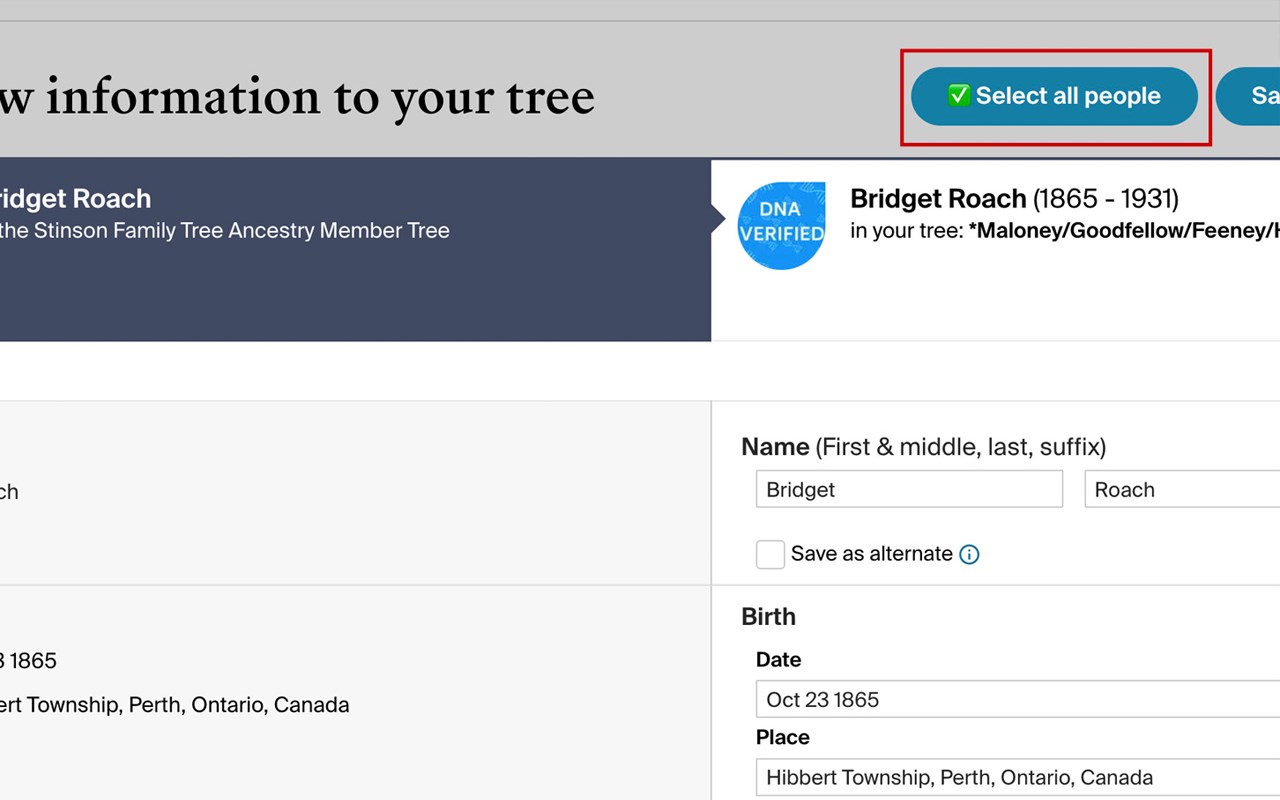Click the Select all people button
Screen dimensions: 1280x800
1054,96
